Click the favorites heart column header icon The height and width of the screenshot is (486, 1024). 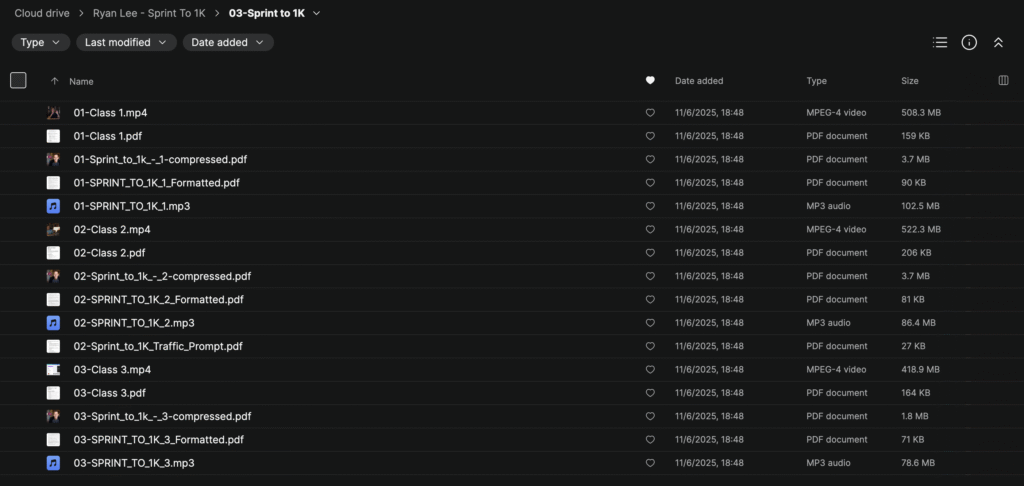pyautogui.click(x=650, y=81)
